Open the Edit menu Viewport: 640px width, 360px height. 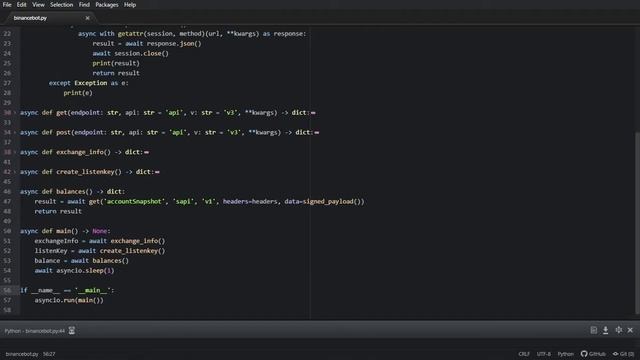click(x=22, y=4)
